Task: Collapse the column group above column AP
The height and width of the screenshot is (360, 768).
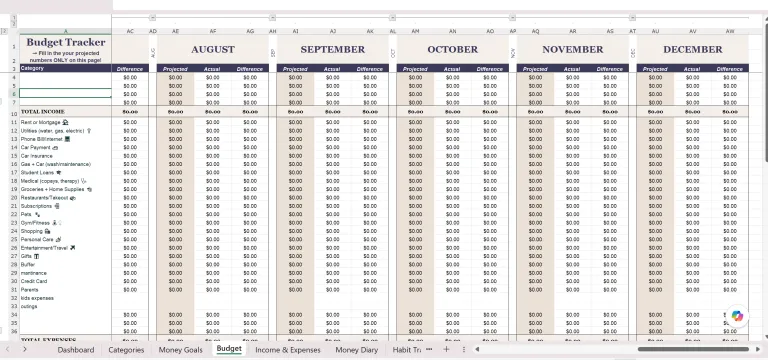Action: click(x=512, y=18)
